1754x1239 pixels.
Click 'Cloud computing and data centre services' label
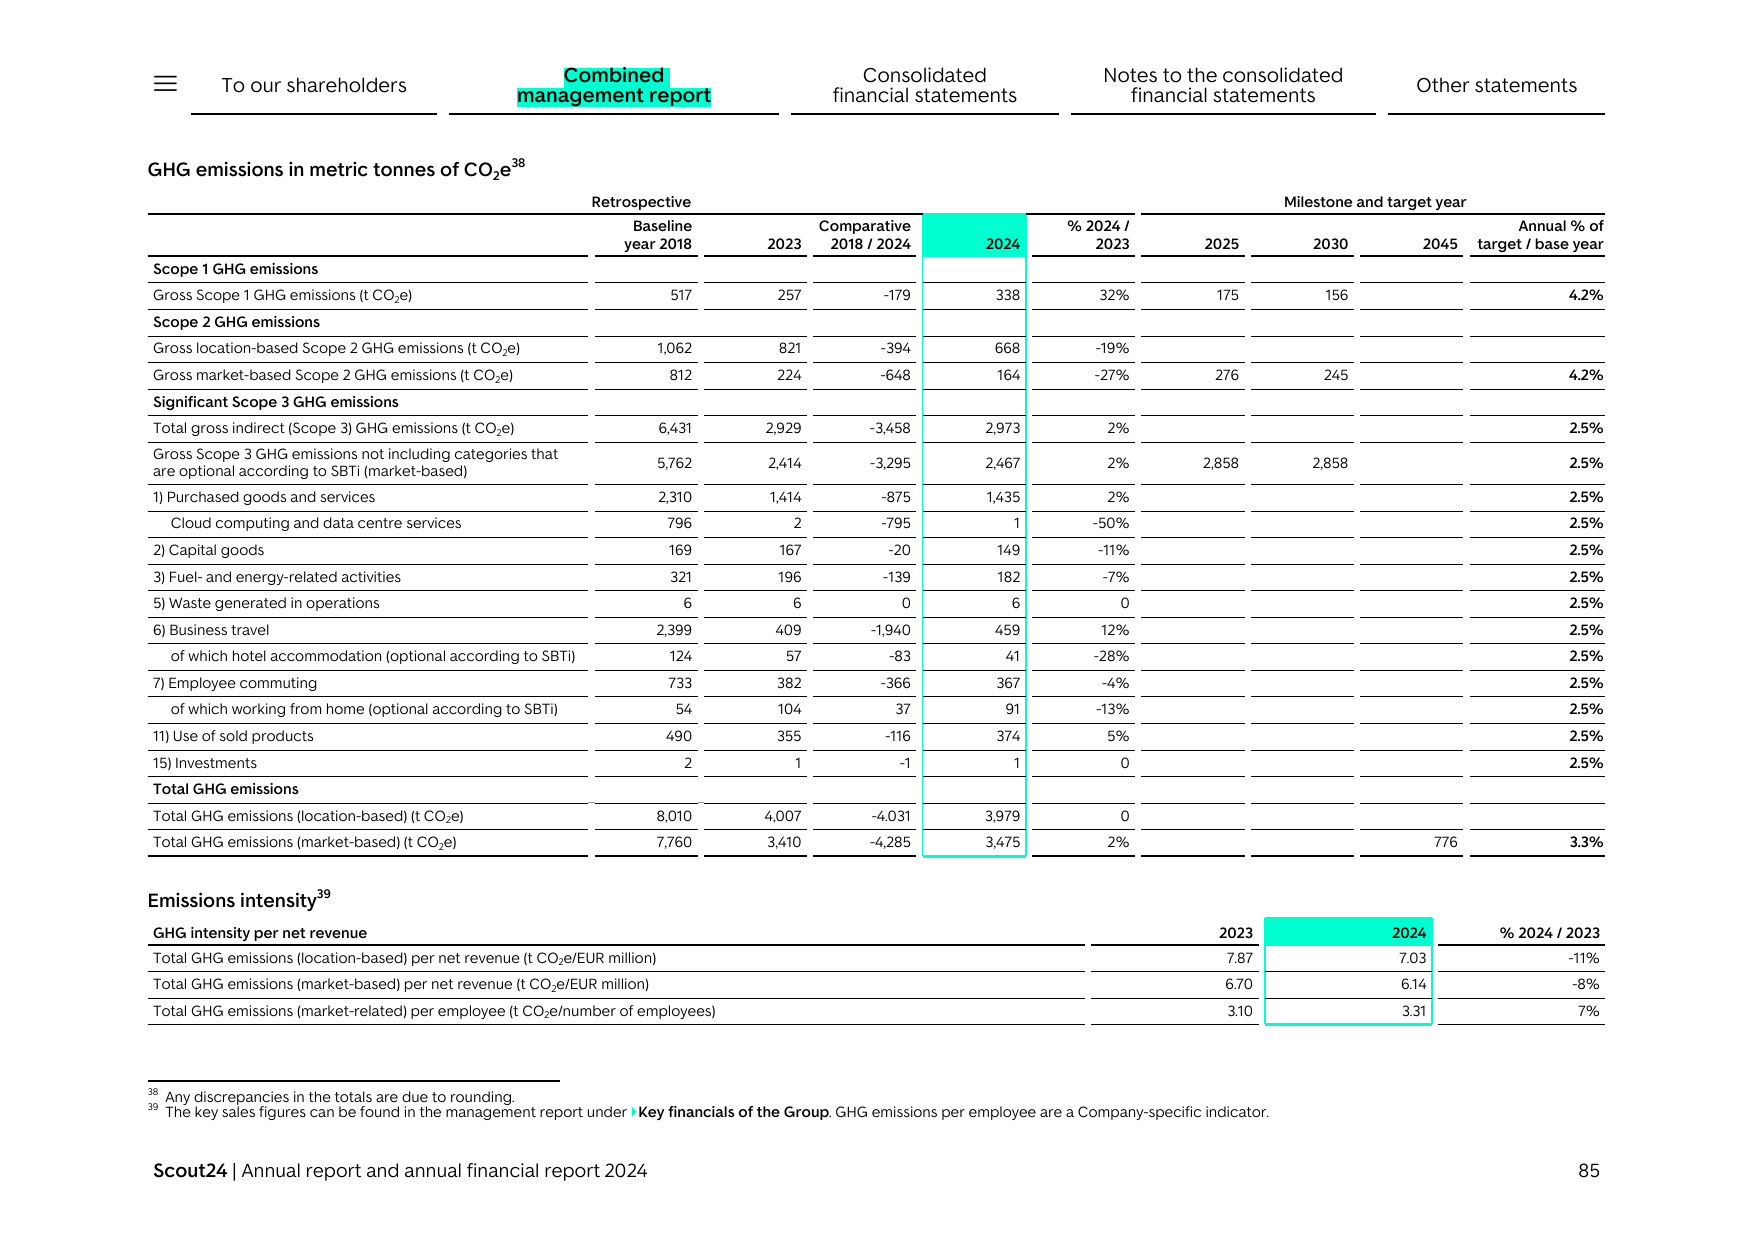(316, 523)
